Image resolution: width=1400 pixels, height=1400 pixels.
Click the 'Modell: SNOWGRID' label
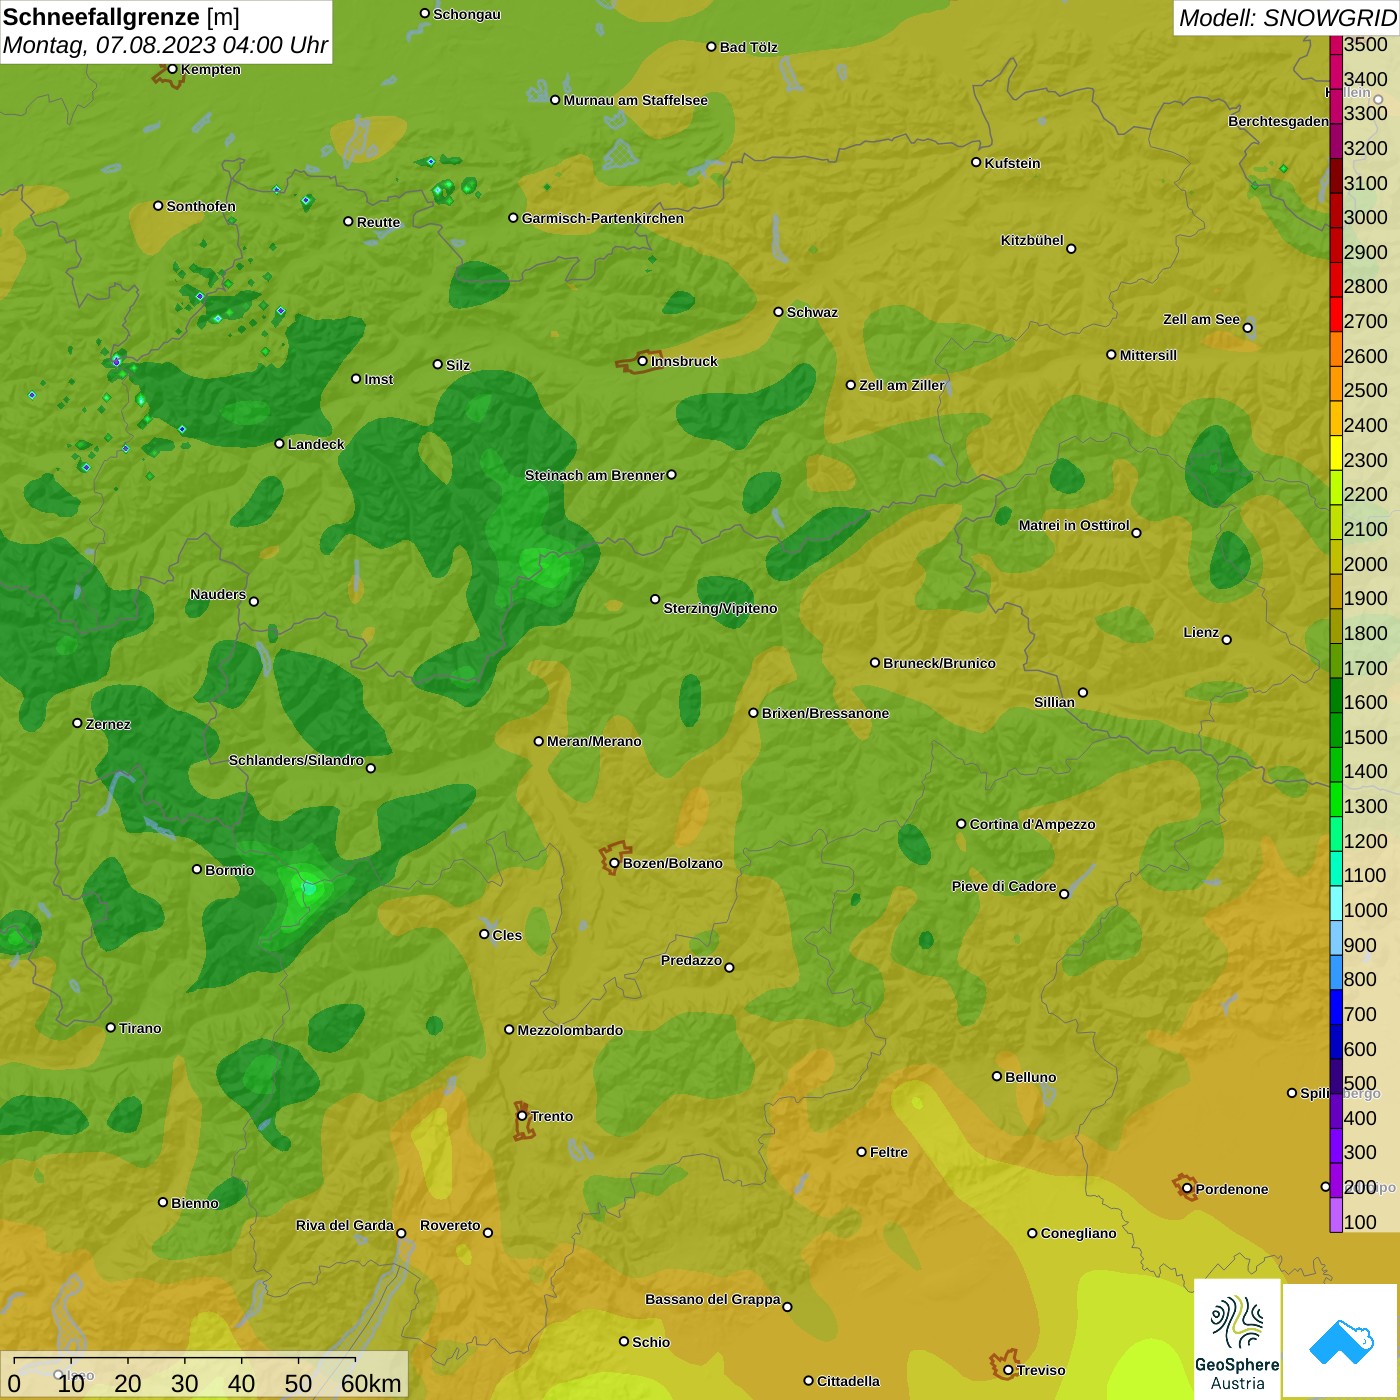pyautogui.click(x=1287, y=17)
